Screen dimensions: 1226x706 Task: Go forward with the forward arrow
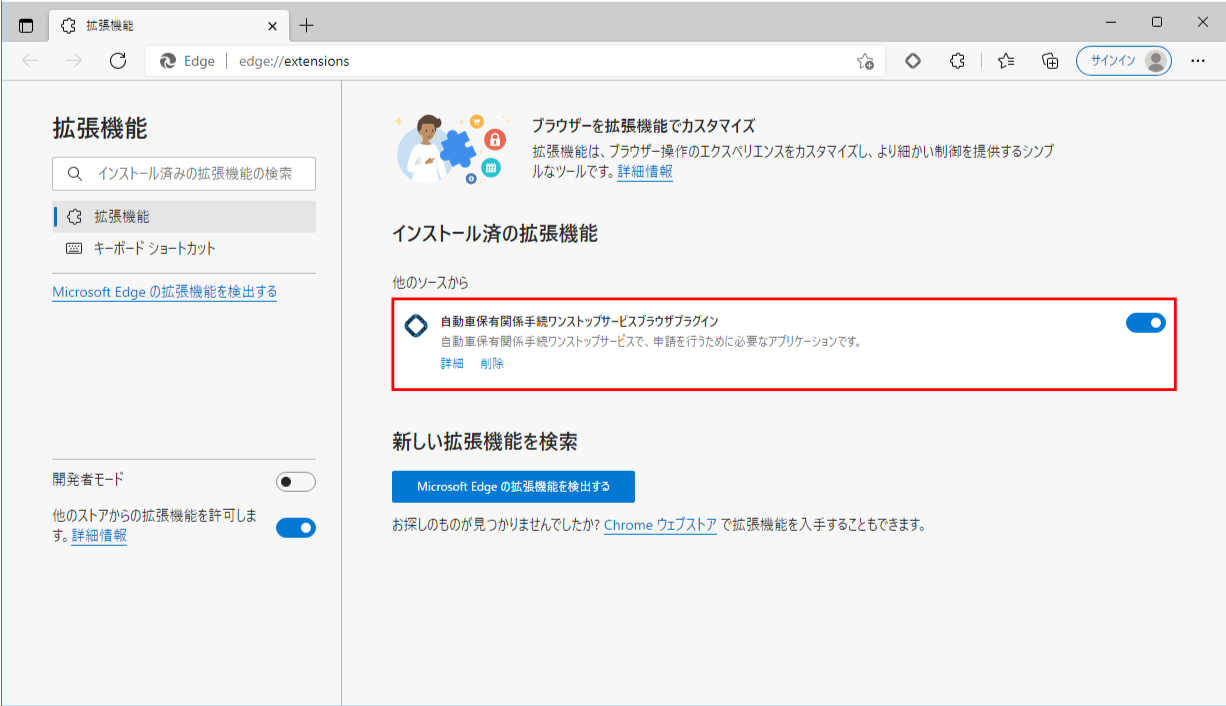tap(74, 61)
